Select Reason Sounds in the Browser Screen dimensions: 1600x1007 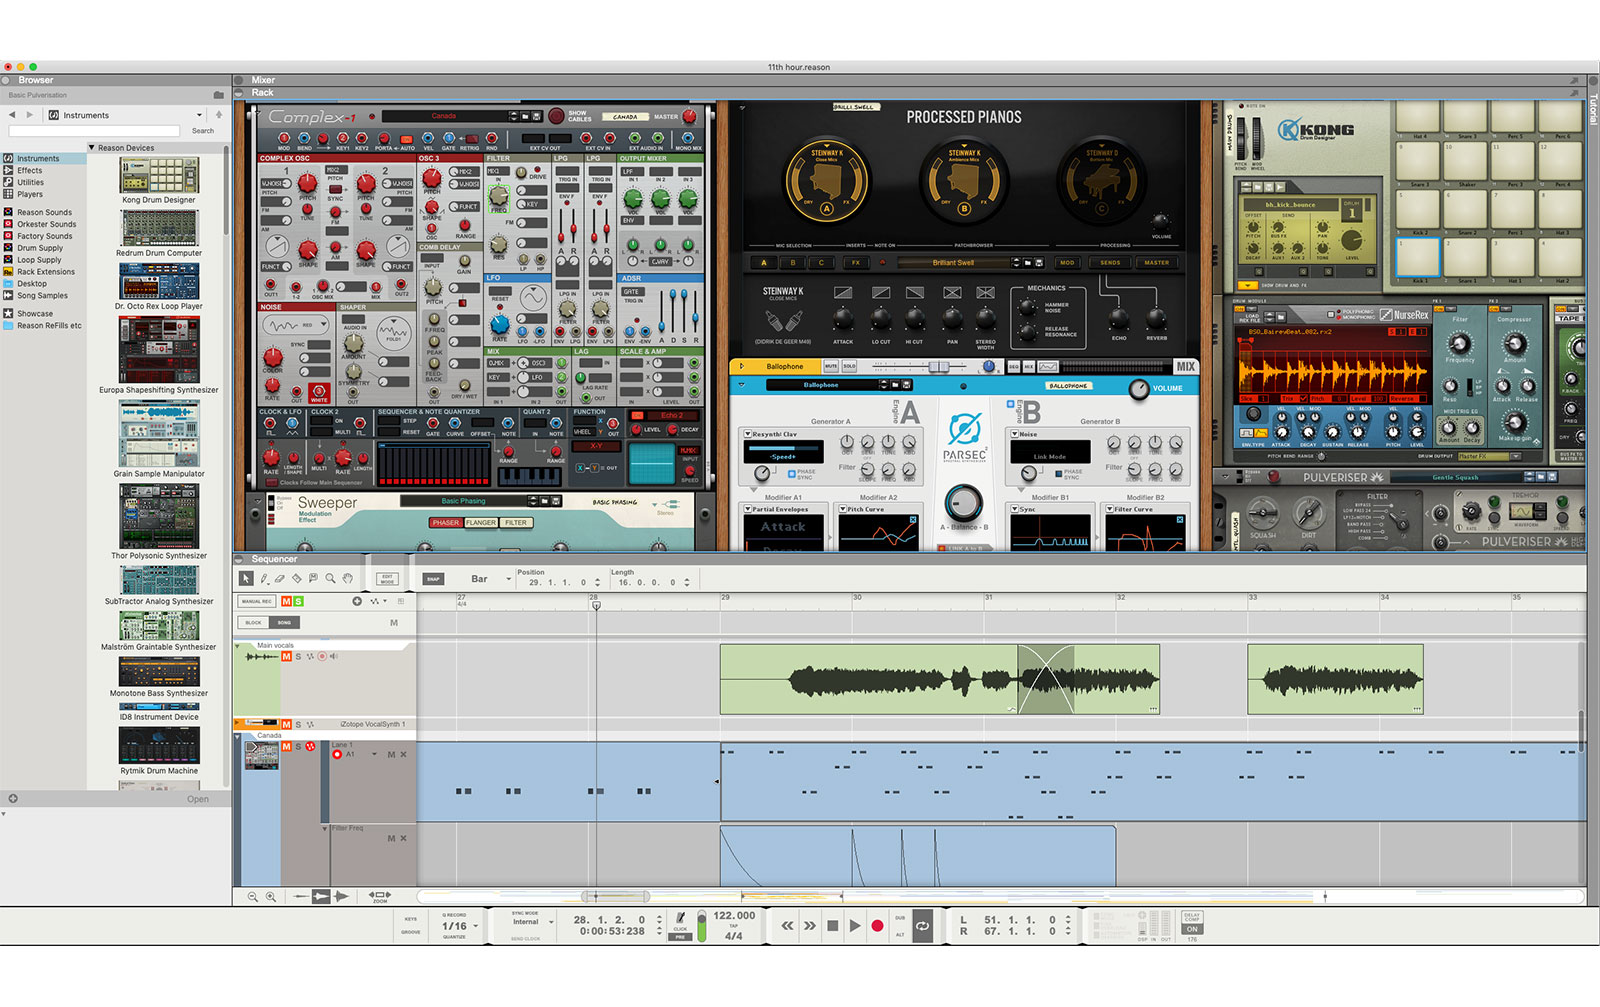coord(44,212)
